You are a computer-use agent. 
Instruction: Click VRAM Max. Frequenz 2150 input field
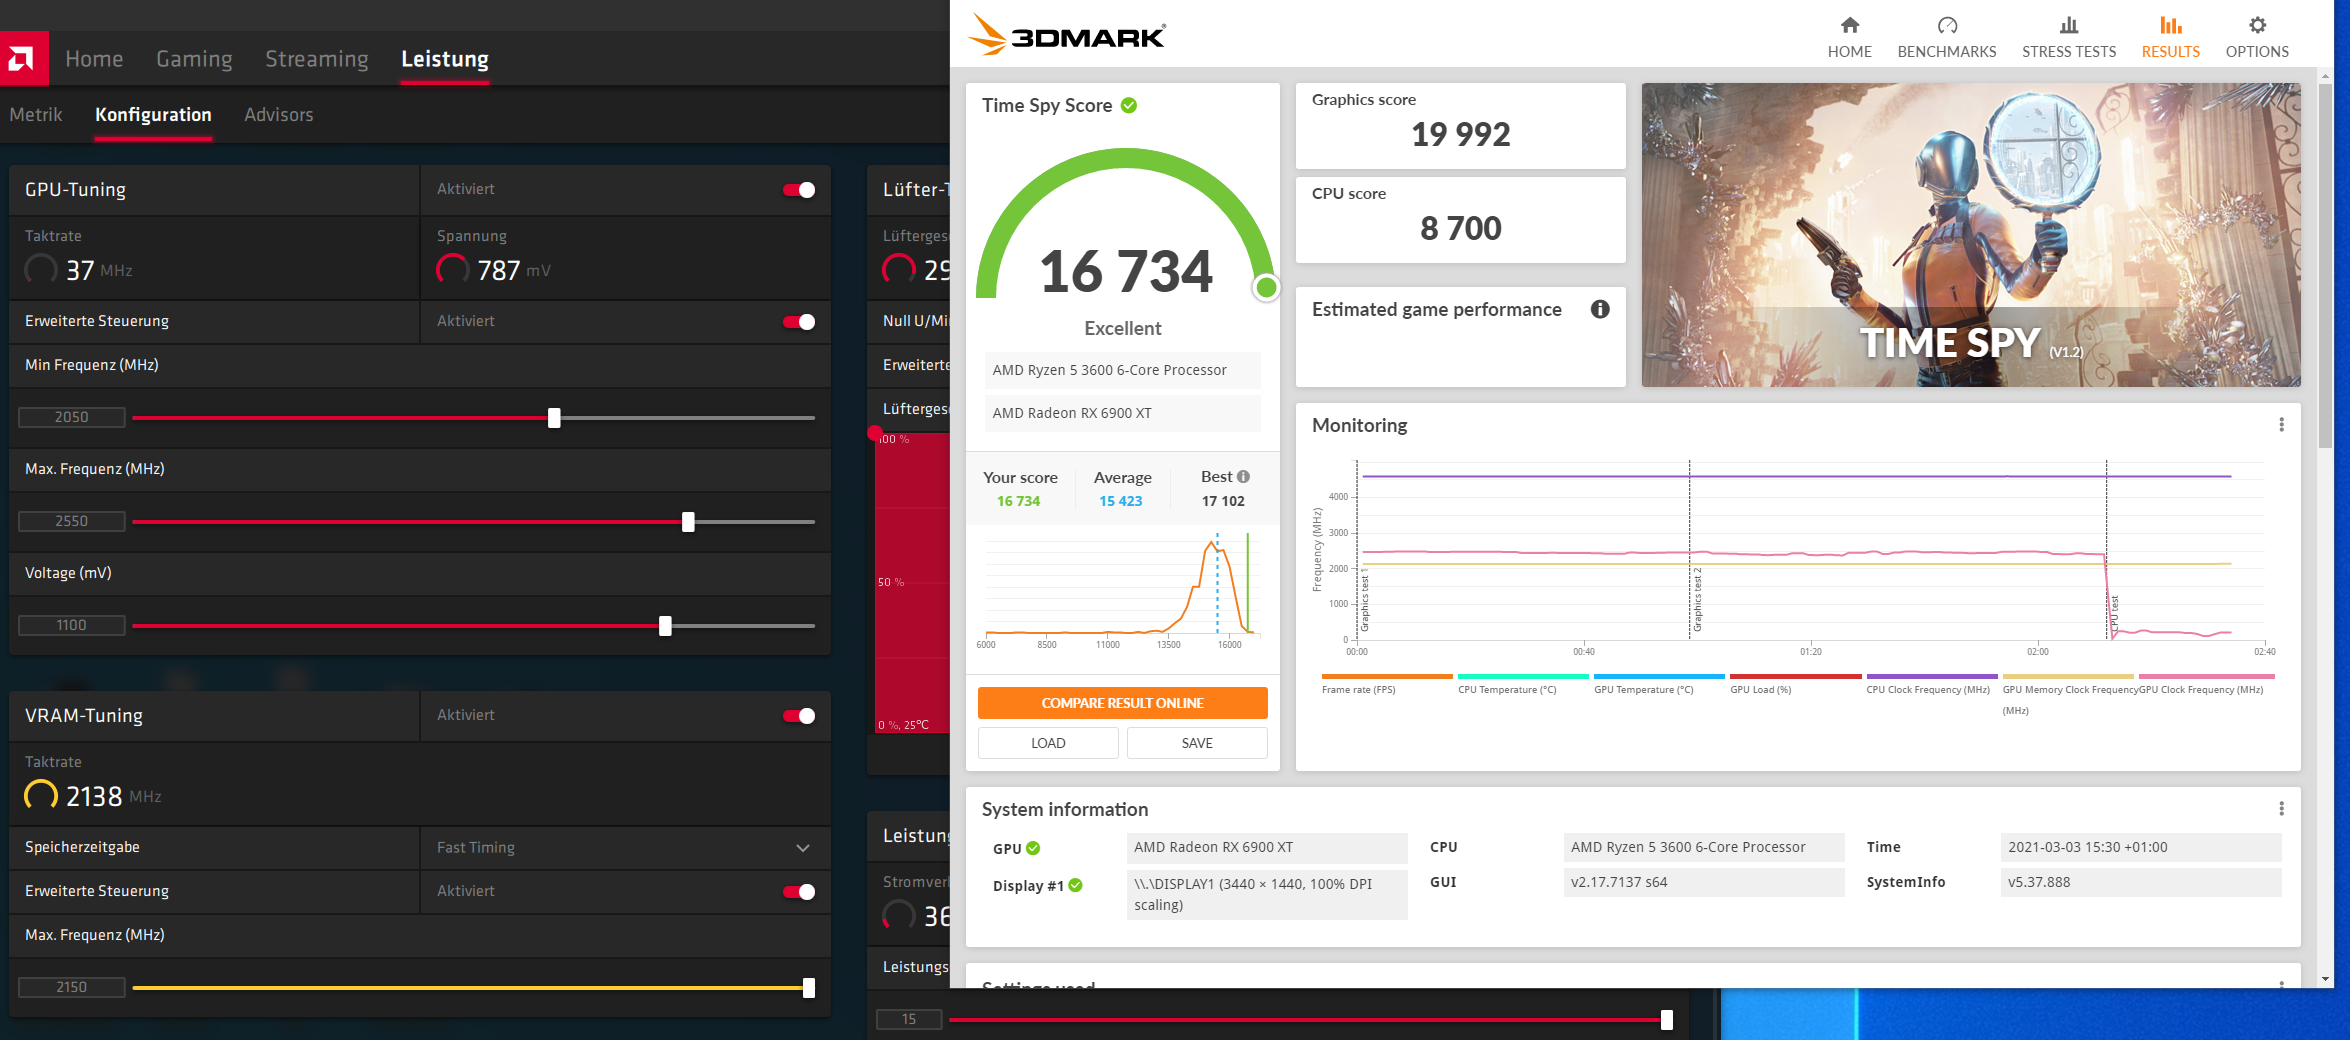pos(72,987)
